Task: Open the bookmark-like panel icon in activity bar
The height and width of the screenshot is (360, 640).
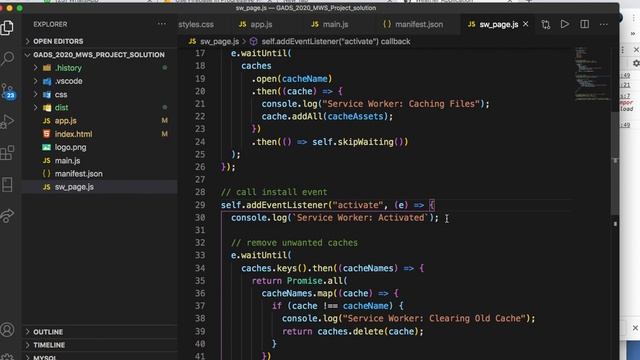Action: point(7,184)
